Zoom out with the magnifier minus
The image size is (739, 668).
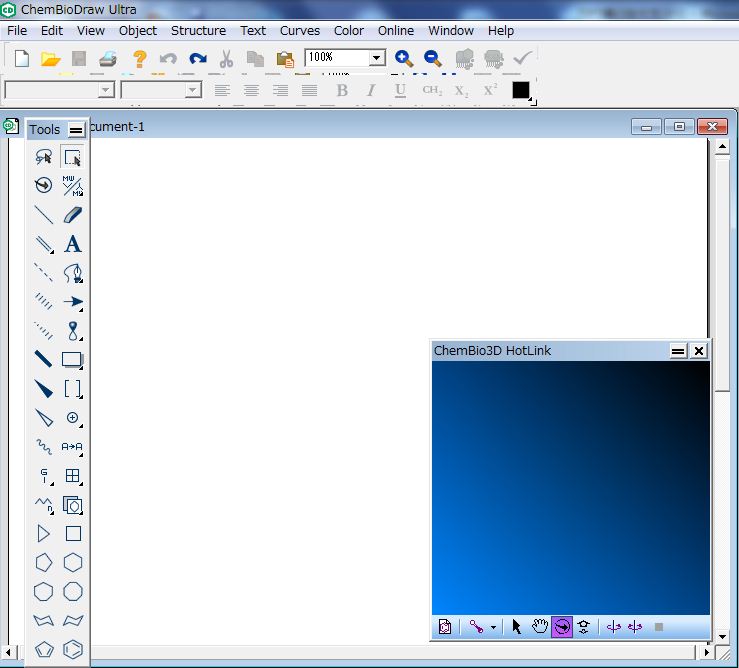click(433, 58)
